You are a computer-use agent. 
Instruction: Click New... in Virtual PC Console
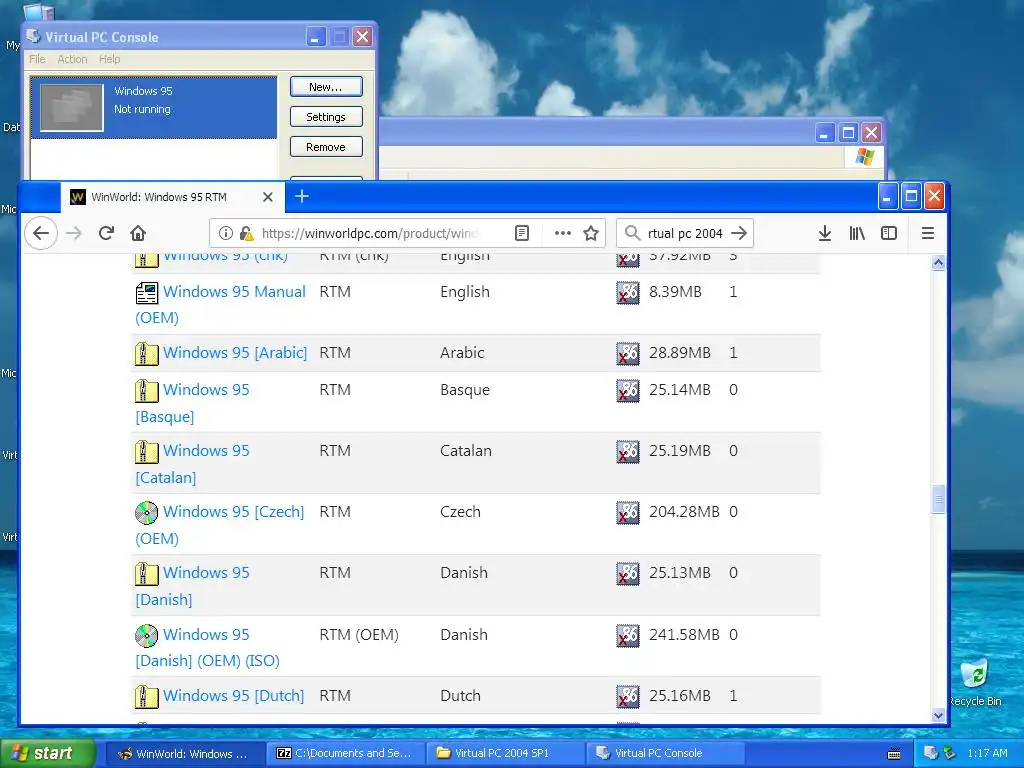point(326,87)
